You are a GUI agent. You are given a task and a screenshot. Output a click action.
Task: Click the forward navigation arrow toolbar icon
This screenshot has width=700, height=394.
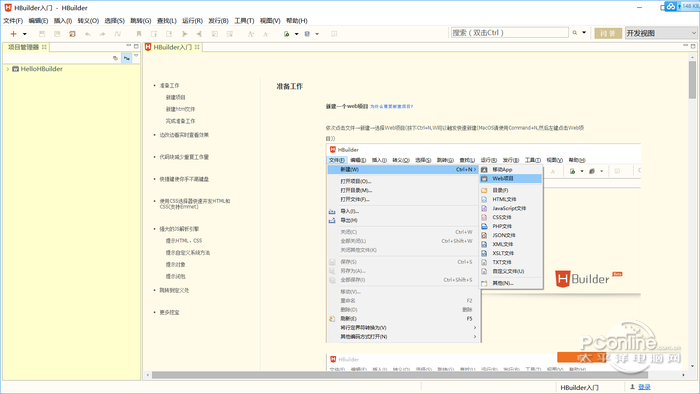184,34
